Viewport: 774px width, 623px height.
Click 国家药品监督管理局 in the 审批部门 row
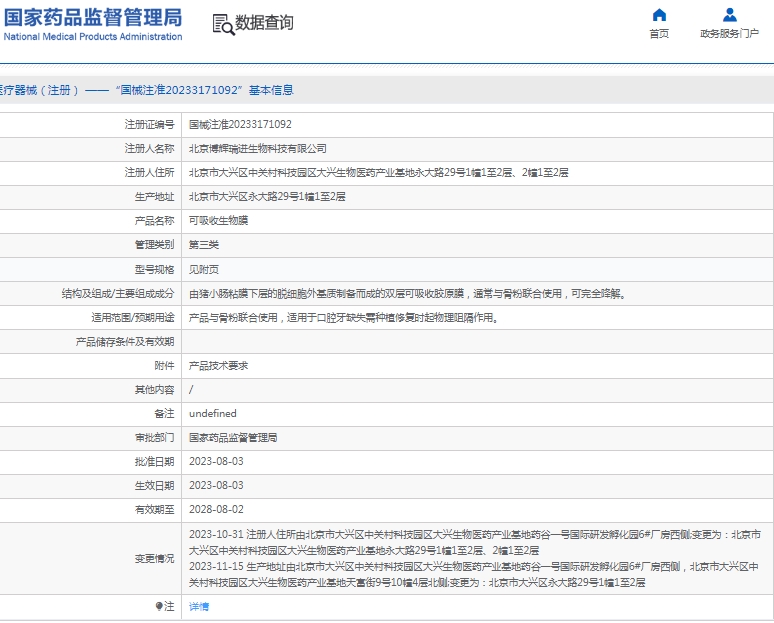click(x=233, y=438)
